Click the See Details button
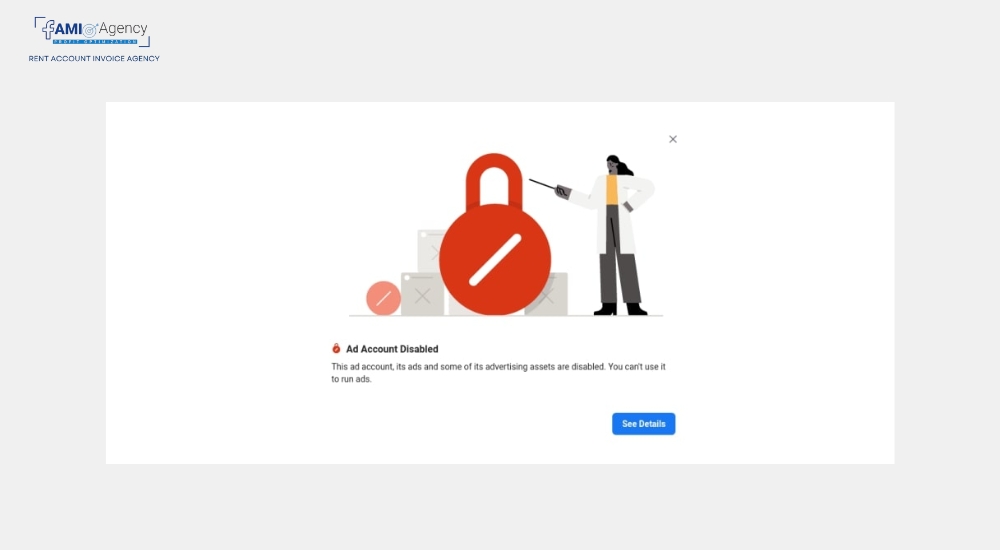 (643, 424)
